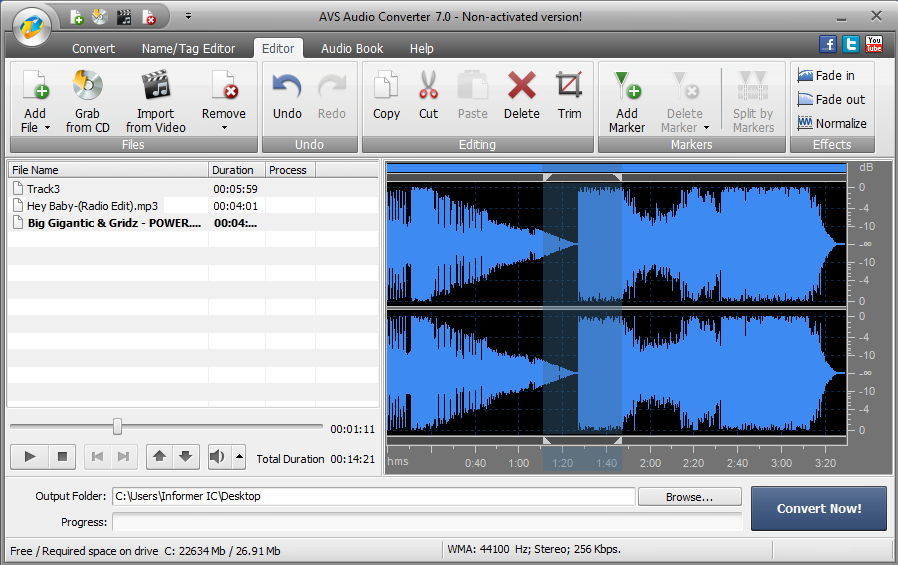This screenshot has width=898, height=565.
Task: Select the Editor tab
Action: pos(278,49)
